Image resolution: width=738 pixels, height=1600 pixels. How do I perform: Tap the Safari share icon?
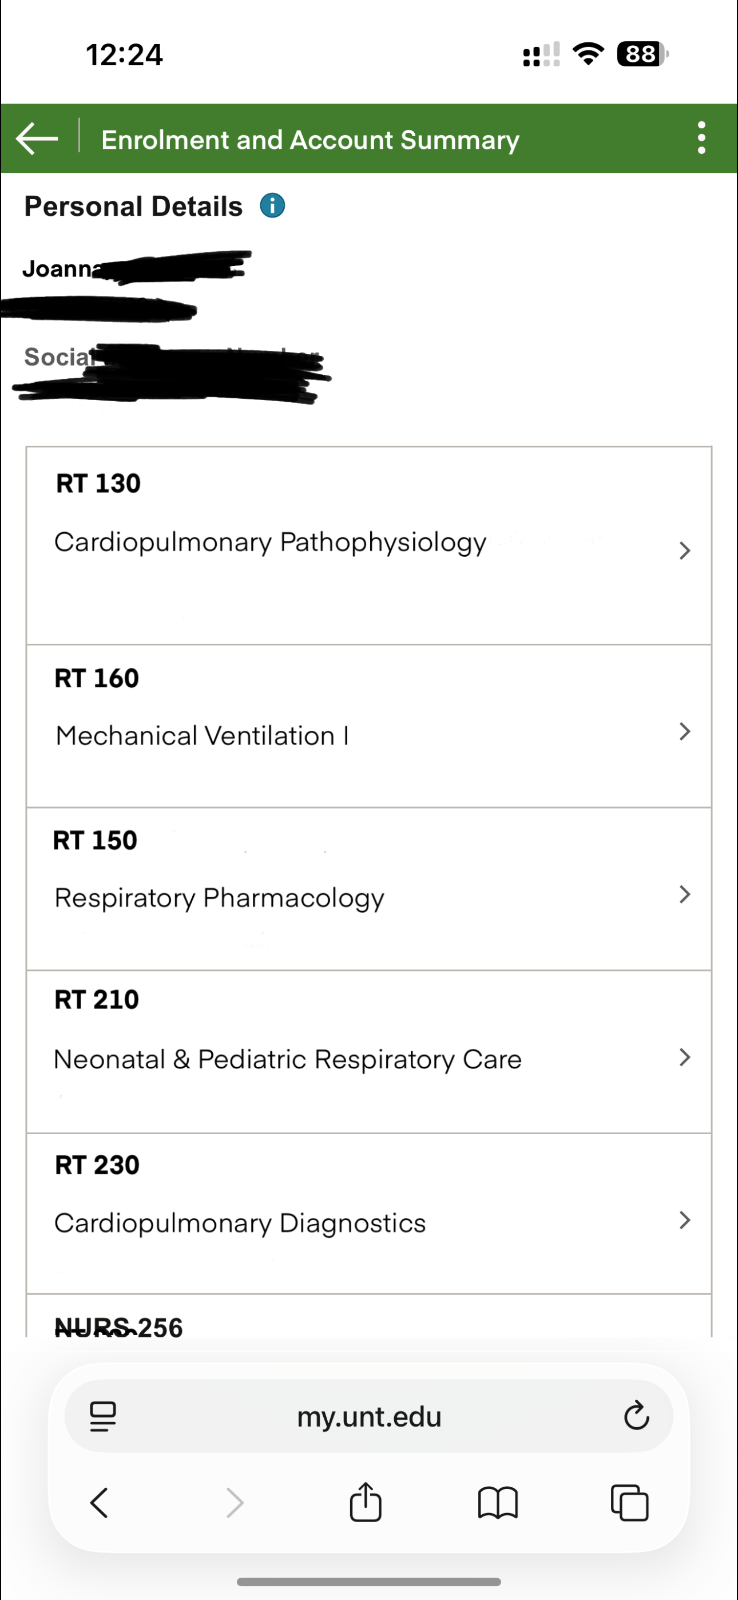coord(366,1502)
